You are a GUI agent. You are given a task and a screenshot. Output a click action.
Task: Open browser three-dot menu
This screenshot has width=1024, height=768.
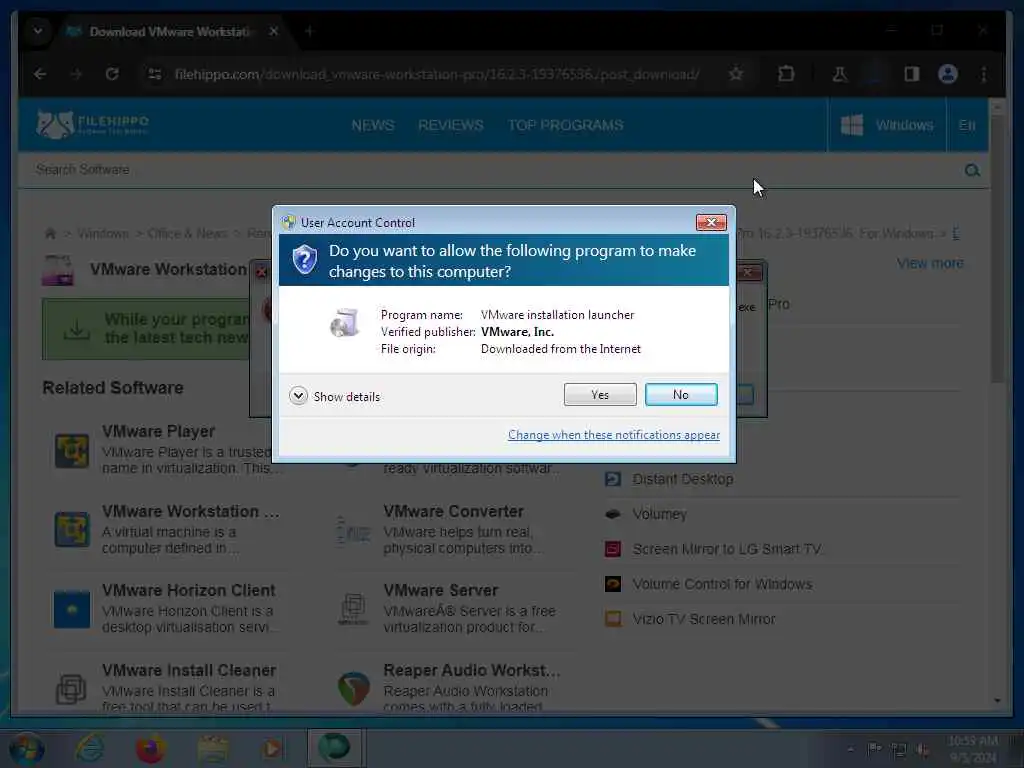point(984,74)
